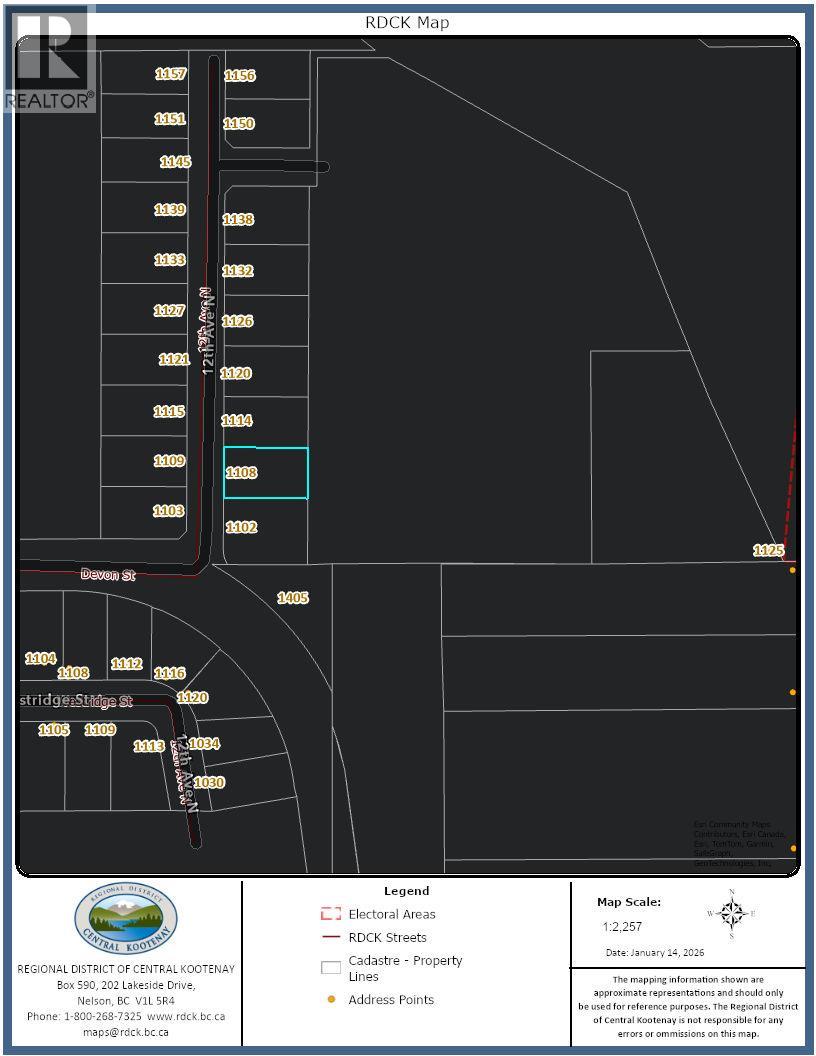Screen dimensions: 816x1056
Task: Click the Electoral Areas legend symbol
Action: 330,914
